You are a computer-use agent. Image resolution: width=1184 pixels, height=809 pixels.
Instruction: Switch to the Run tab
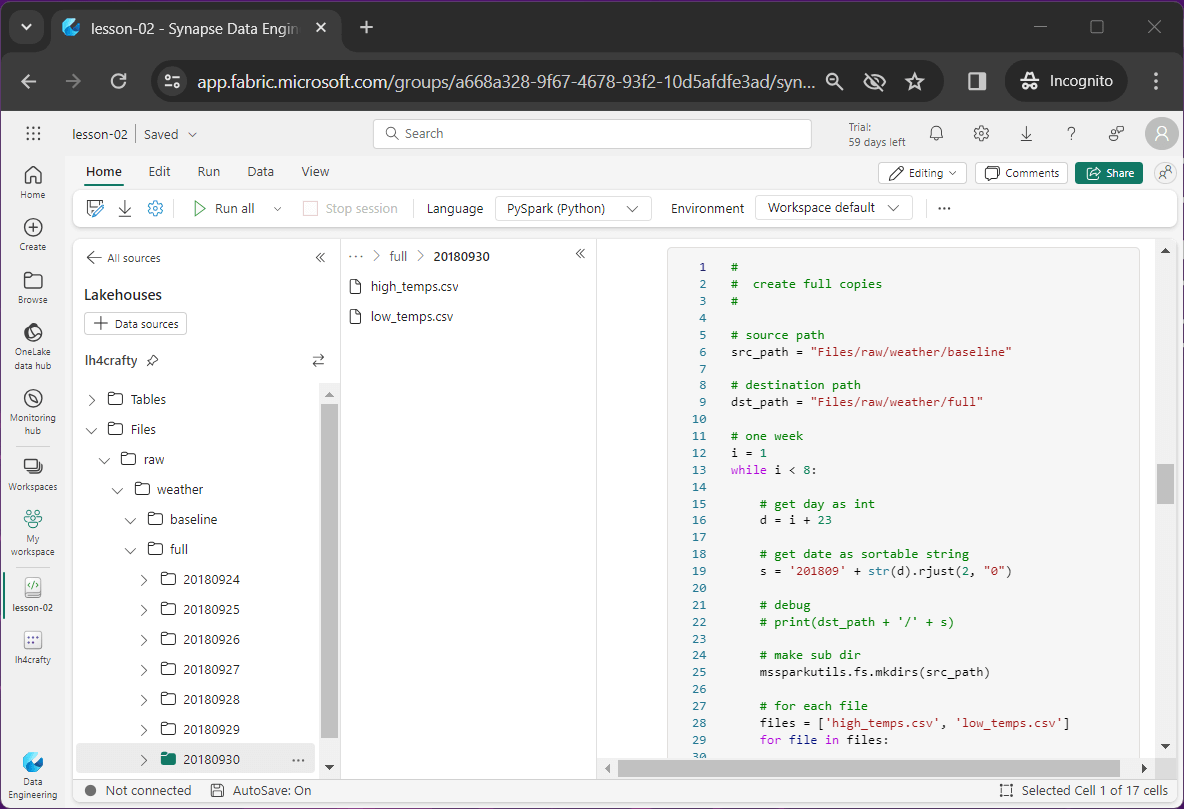pyautogui.click(x=208, y=172)
